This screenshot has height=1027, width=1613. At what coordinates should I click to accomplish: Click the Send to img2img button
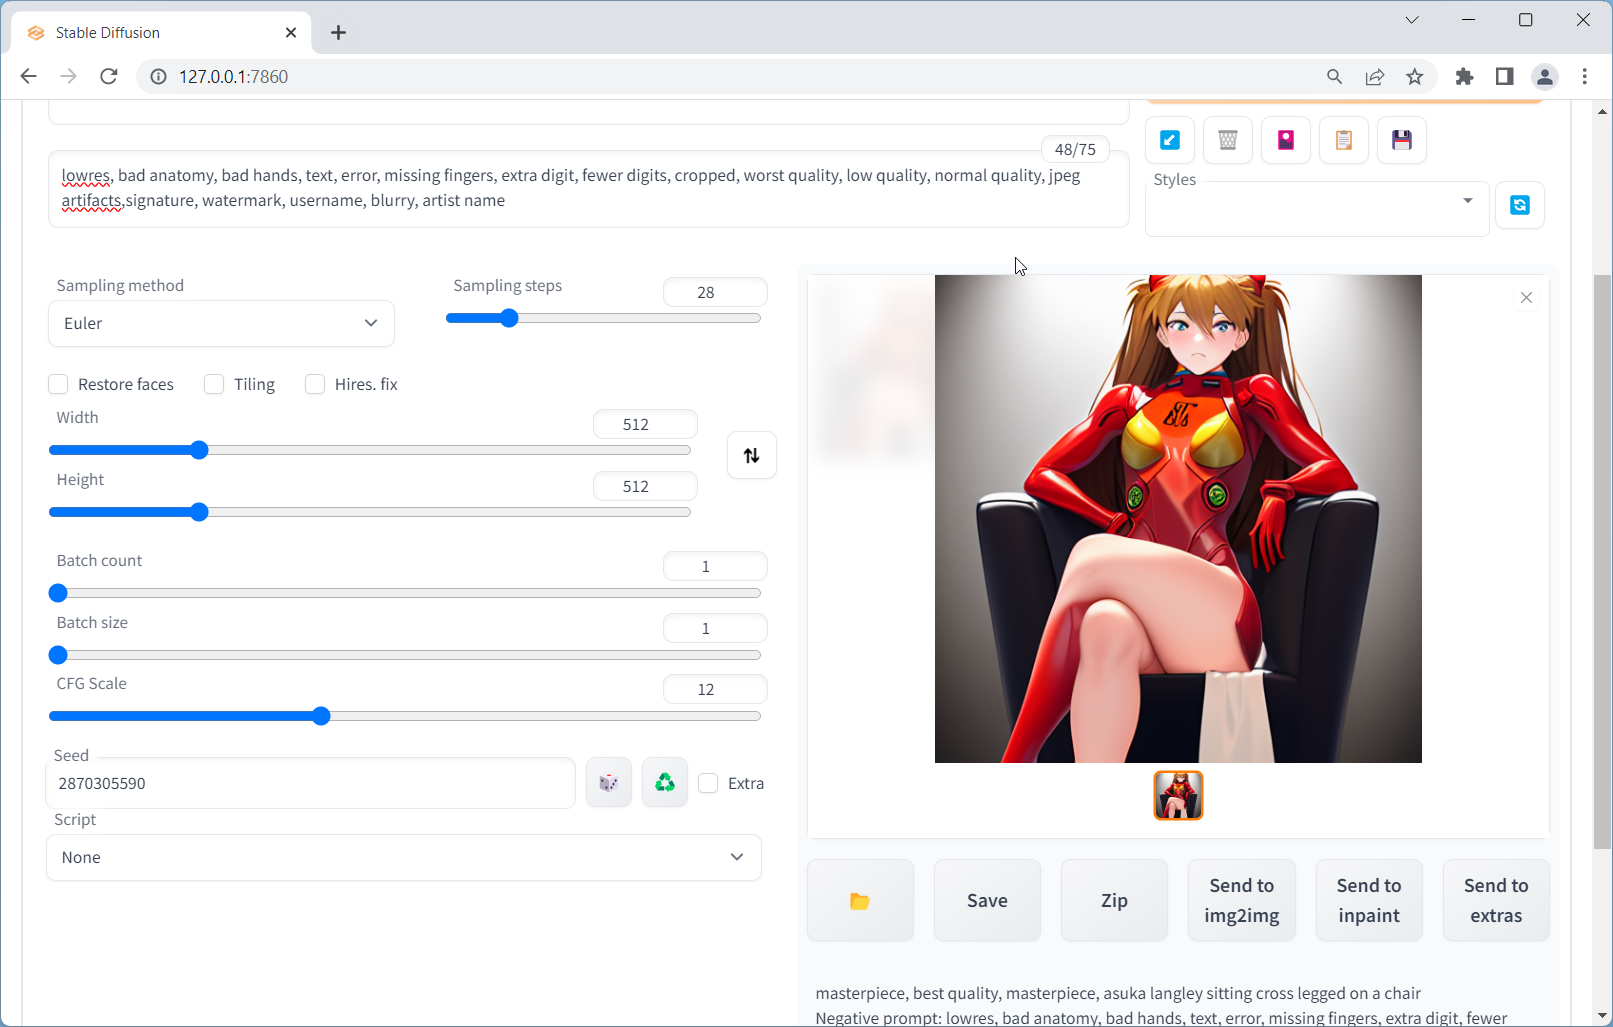click(1241, 901)
